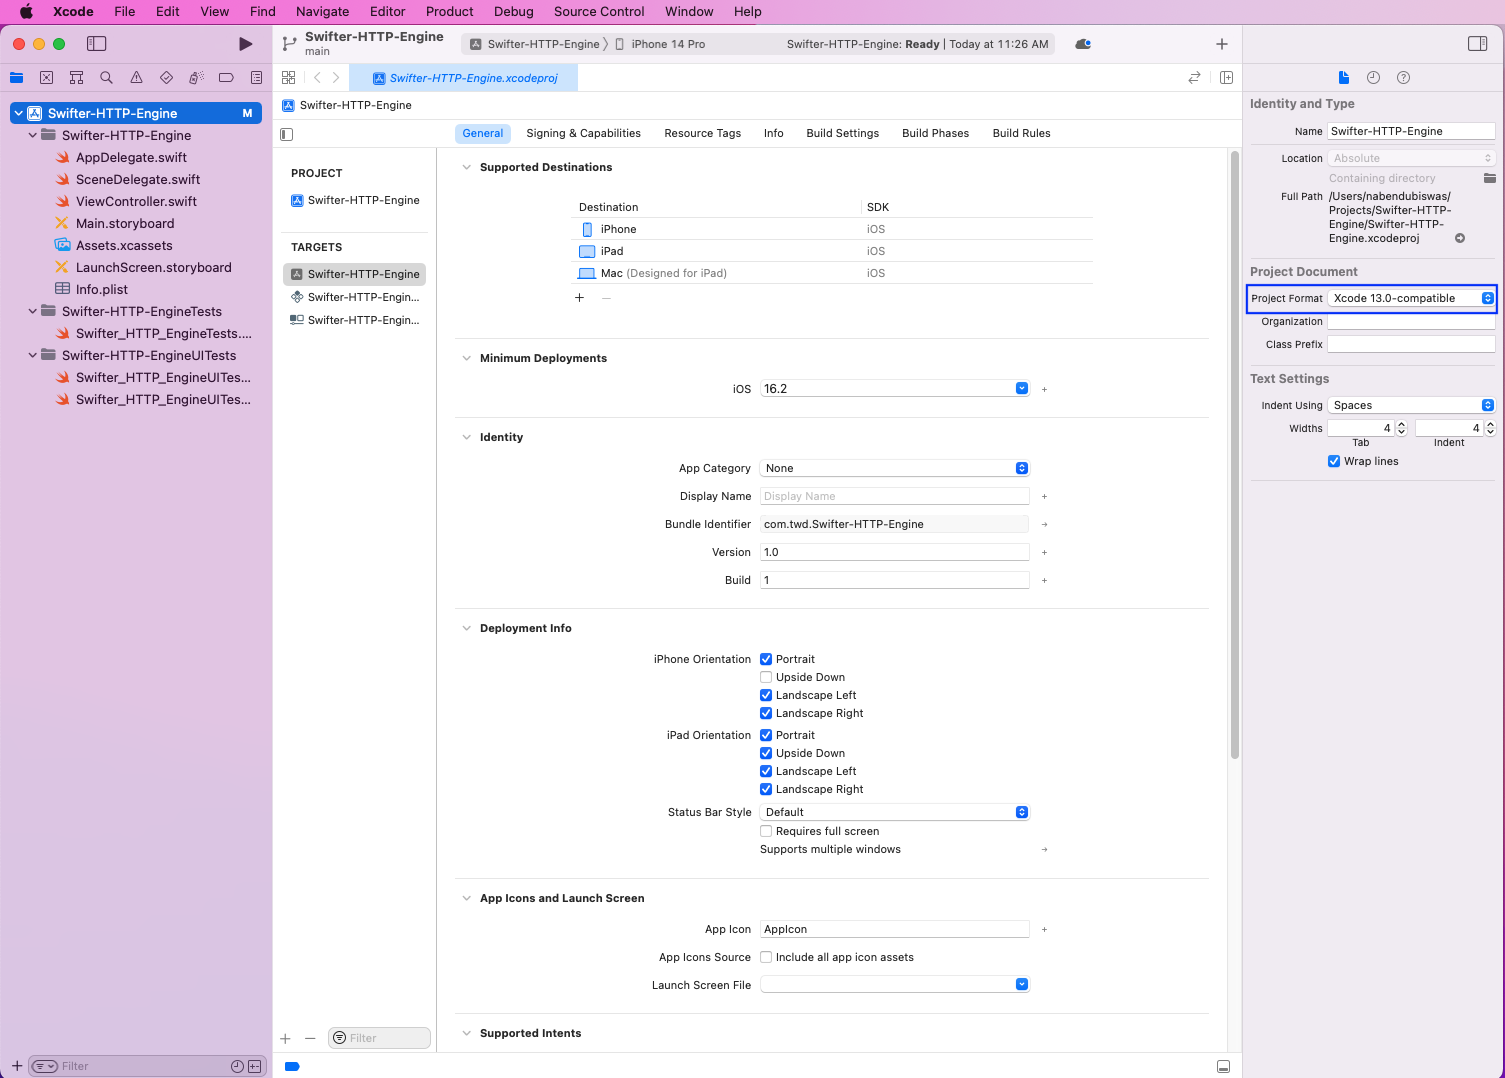
Task: Toggle the debug area button at bottom right
Action: (1223, 1066)
